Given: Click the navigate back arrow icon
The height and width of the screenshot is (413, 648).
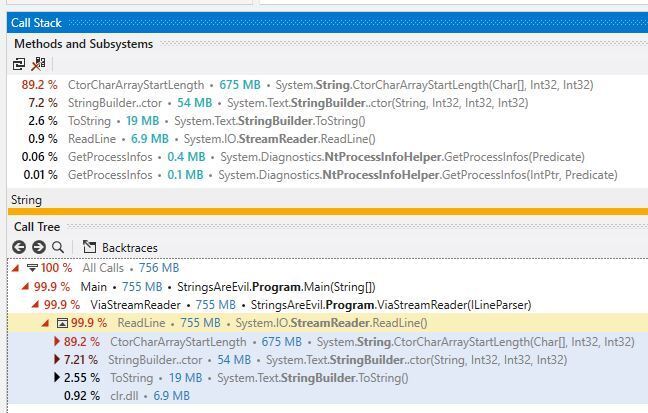Looking at the screenshot, I should 19,247.
